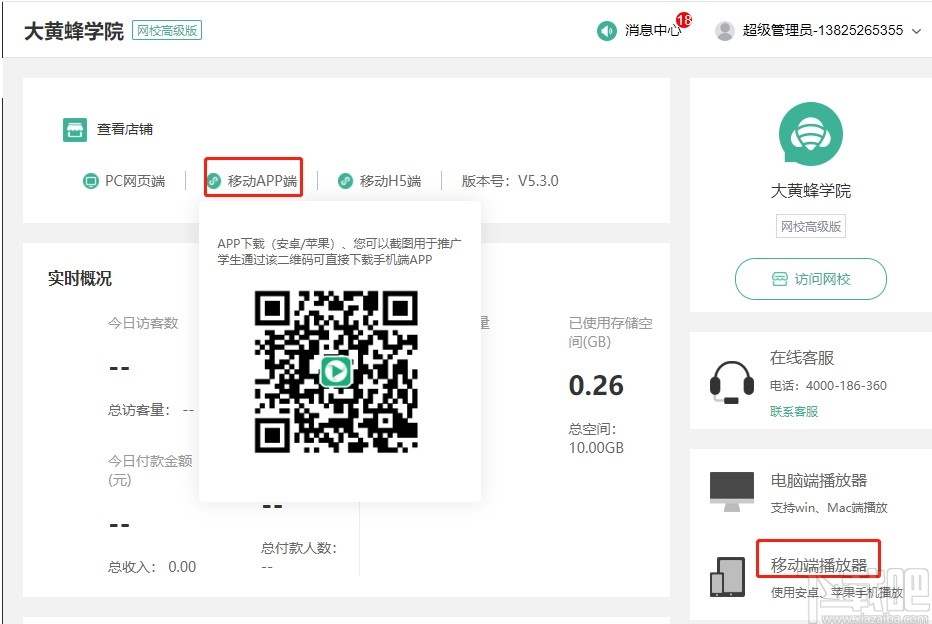Click the 访问网校 button
This screenshot has height=624, width=932.
(810, 279)
